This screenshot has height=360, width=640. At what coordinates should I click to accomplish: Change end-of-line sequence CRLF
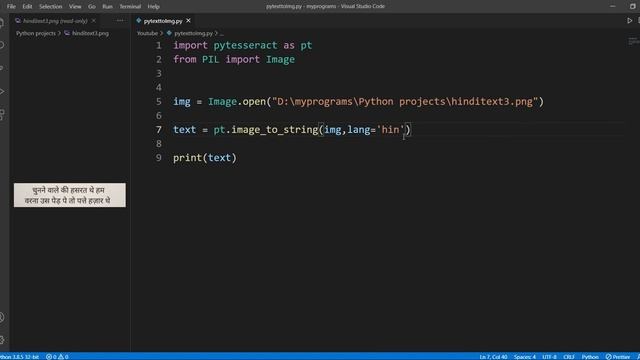(x=569, y=357)
